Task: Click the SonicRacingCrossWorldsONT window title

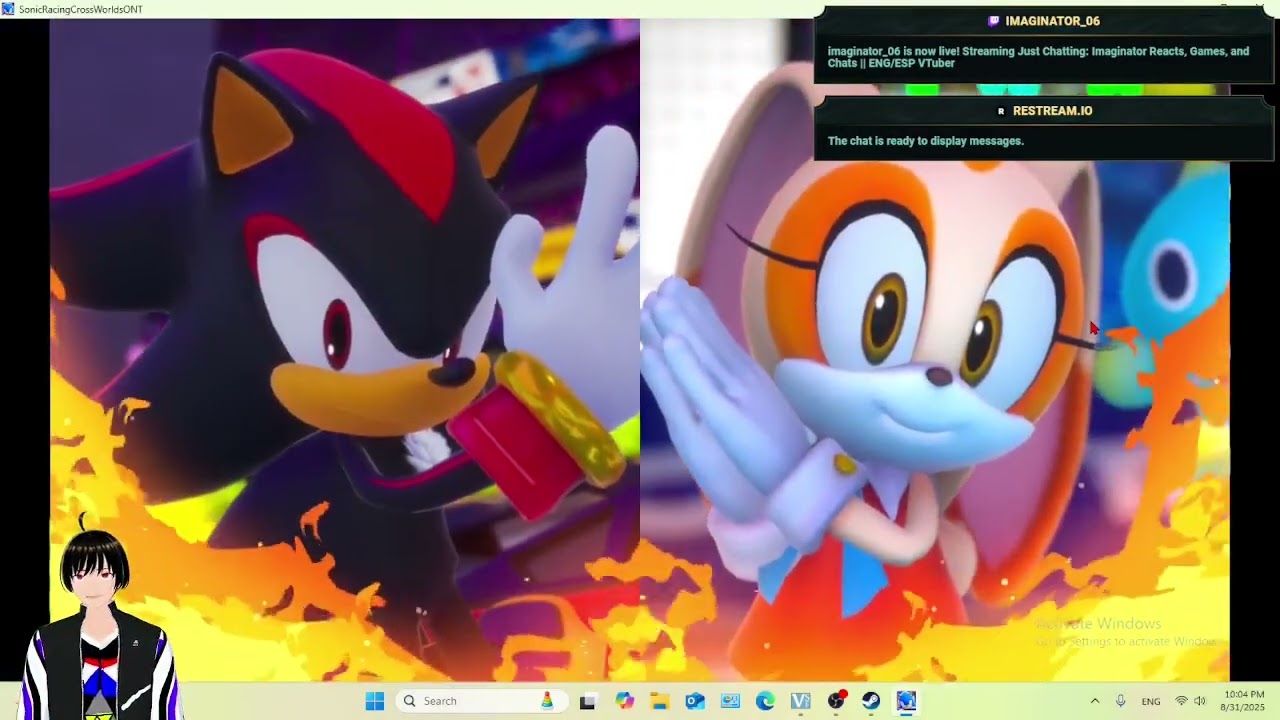Action: [81, 9]
